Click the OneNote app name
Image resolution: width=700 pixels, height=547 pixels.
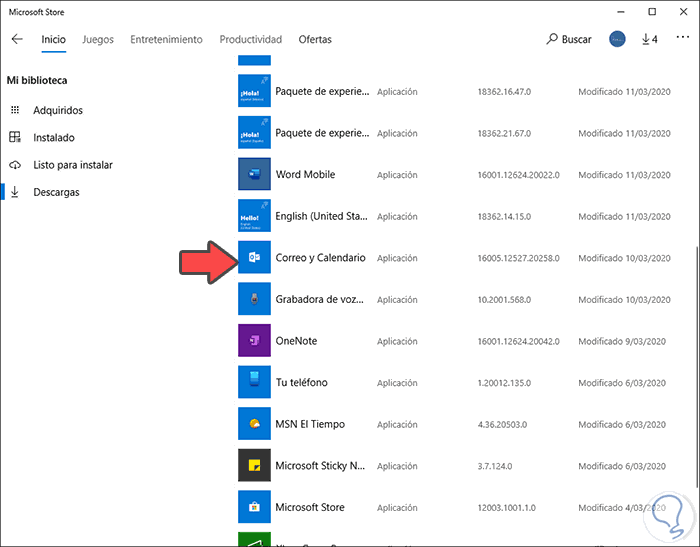(296, 341)
